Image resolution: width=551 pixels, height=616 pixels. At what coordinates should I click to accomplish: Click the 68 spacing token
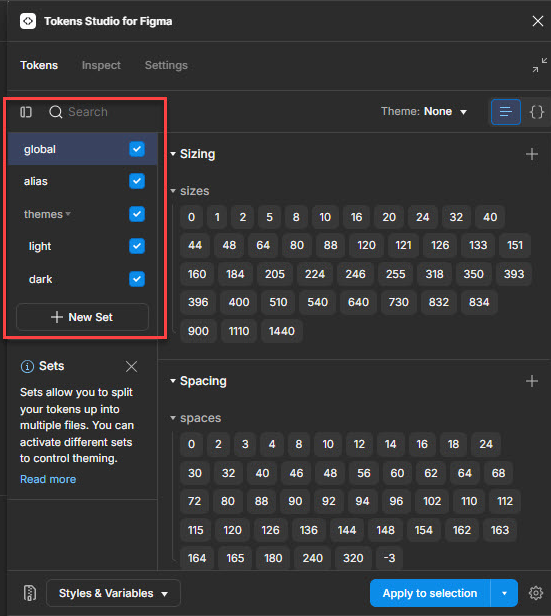click(498, 473)
